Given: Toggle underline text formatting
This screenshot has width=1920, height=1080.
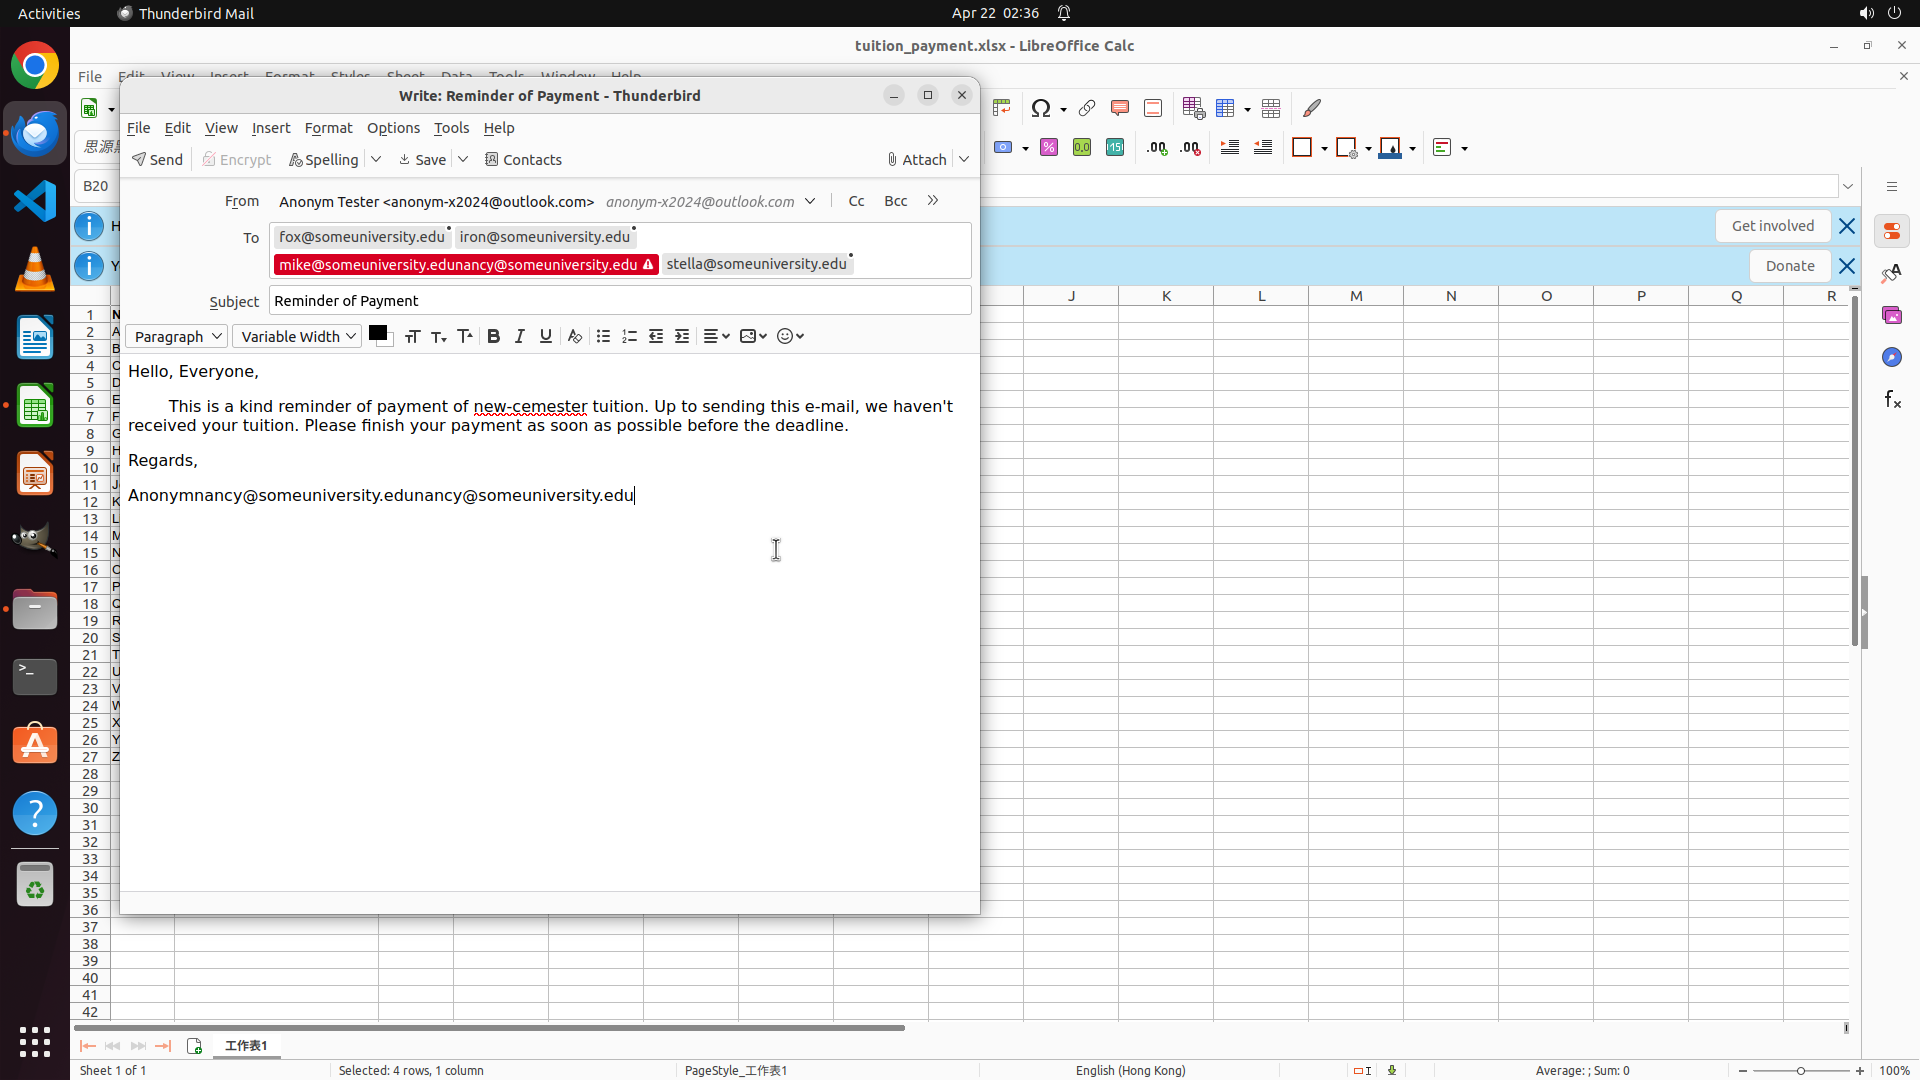Looking at the screenshot, I should click(546, 337).
